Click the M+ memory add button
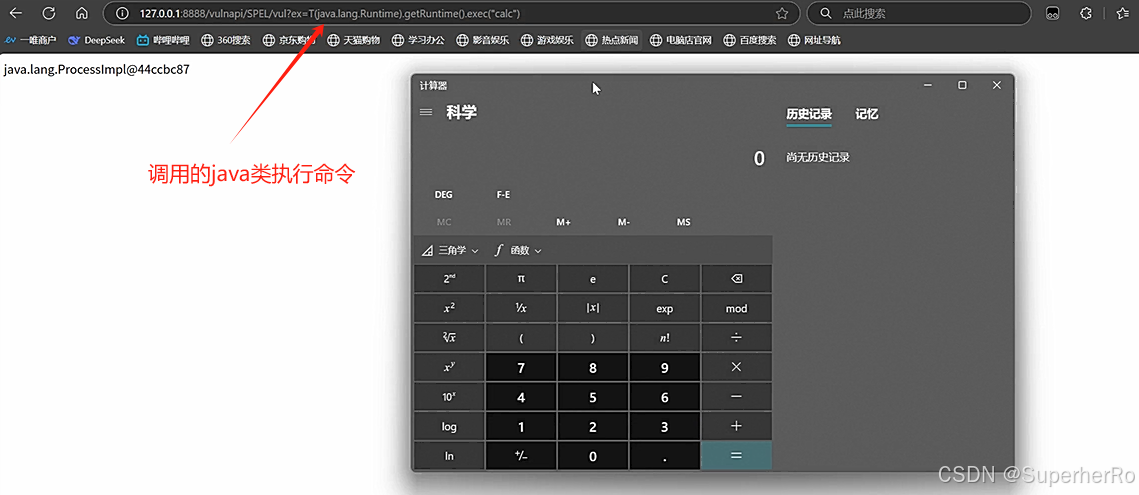Image resolution: width=1139 pixels, height=495 pixels. tap(564, 222)
